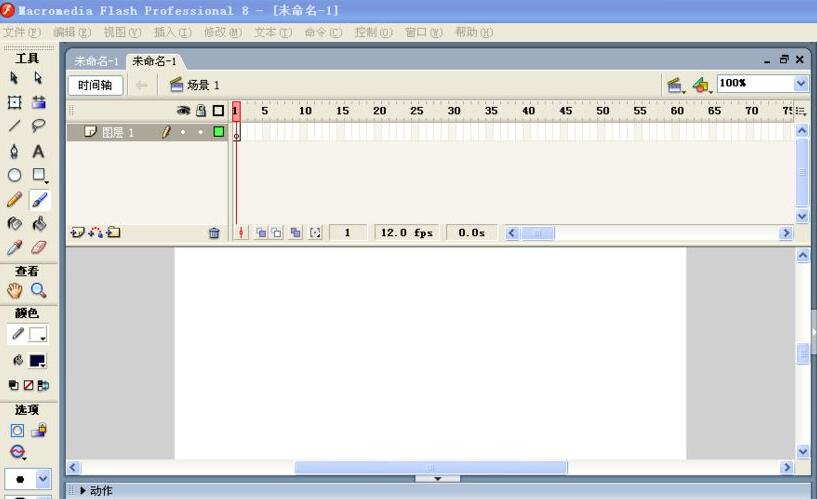Select the 图层 1 layer
Viewport: 817px width, 499px height.
coord(117,132)
